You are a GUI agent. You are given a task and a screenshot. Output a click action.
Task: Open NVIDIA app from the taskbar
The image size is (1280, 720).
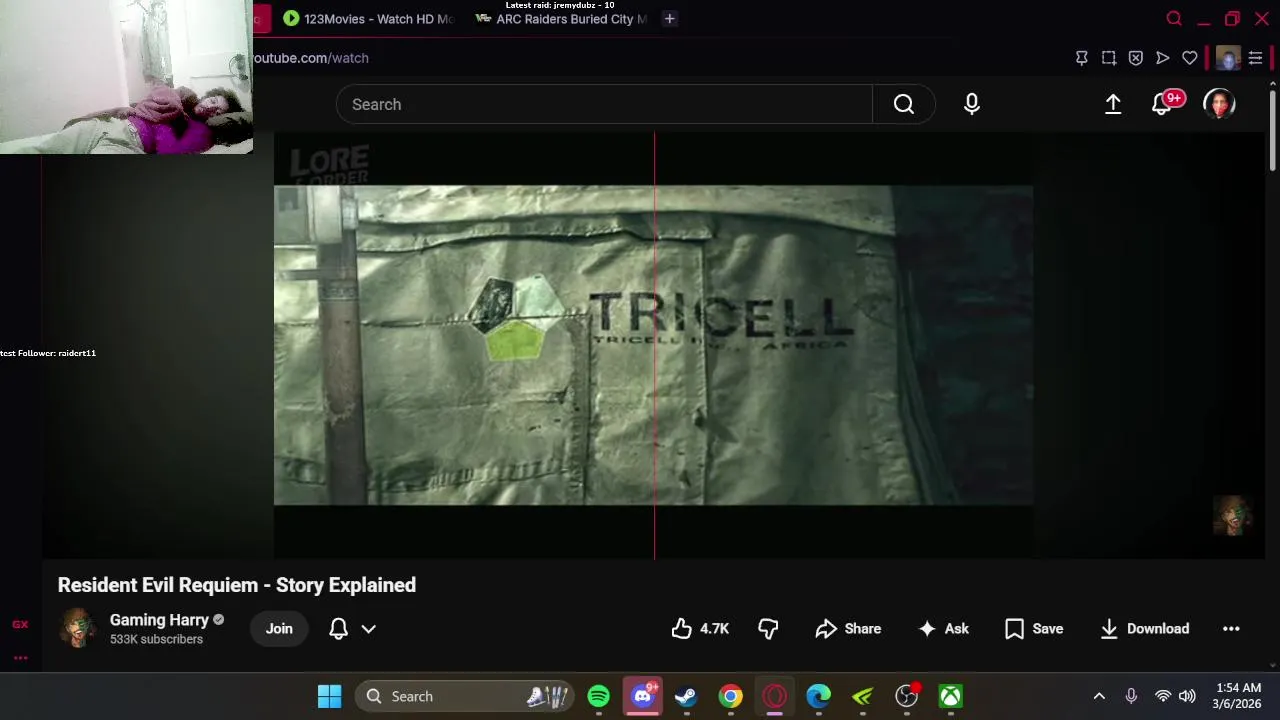coord(863,696)
